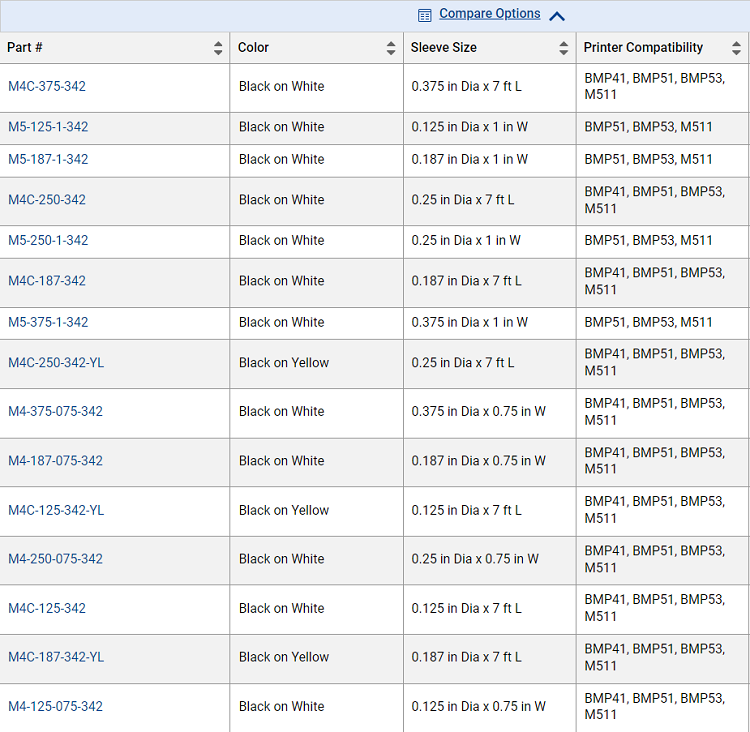Click printer compatibility in M5-250-1-342 row

click(648, 240)
